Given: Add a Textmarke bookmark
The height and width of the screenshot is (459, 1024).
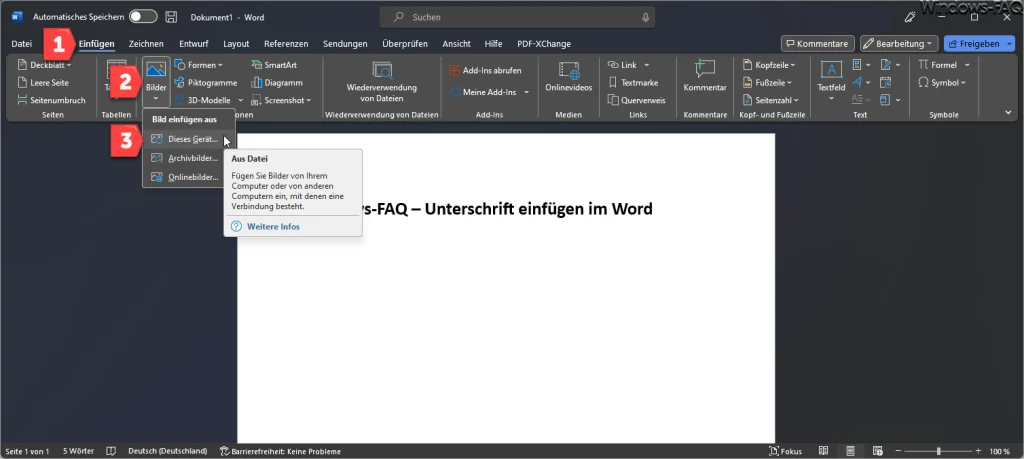Looking at the screenshot, I should [633, 83].
